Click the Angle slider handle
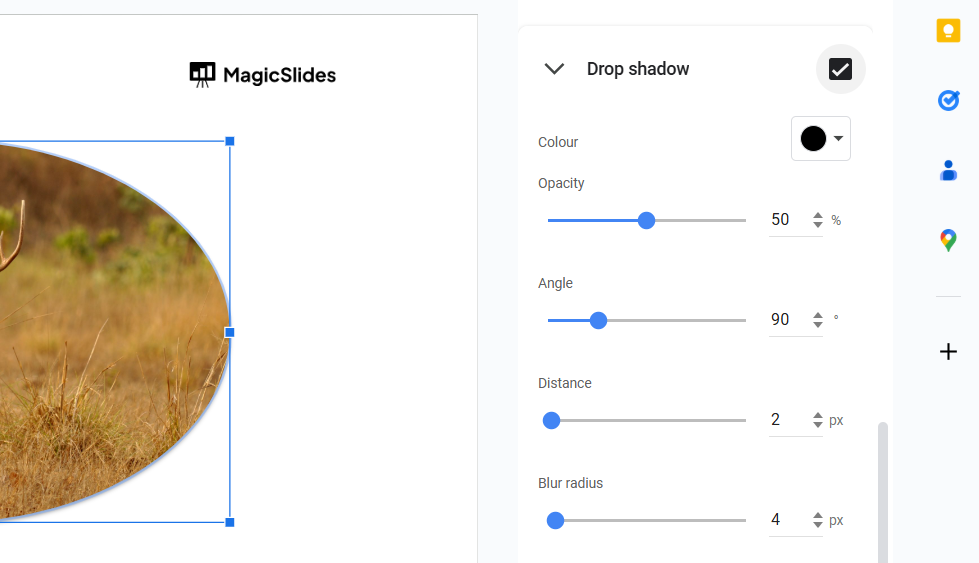The image size is (979, 563). tap(598, 320)
